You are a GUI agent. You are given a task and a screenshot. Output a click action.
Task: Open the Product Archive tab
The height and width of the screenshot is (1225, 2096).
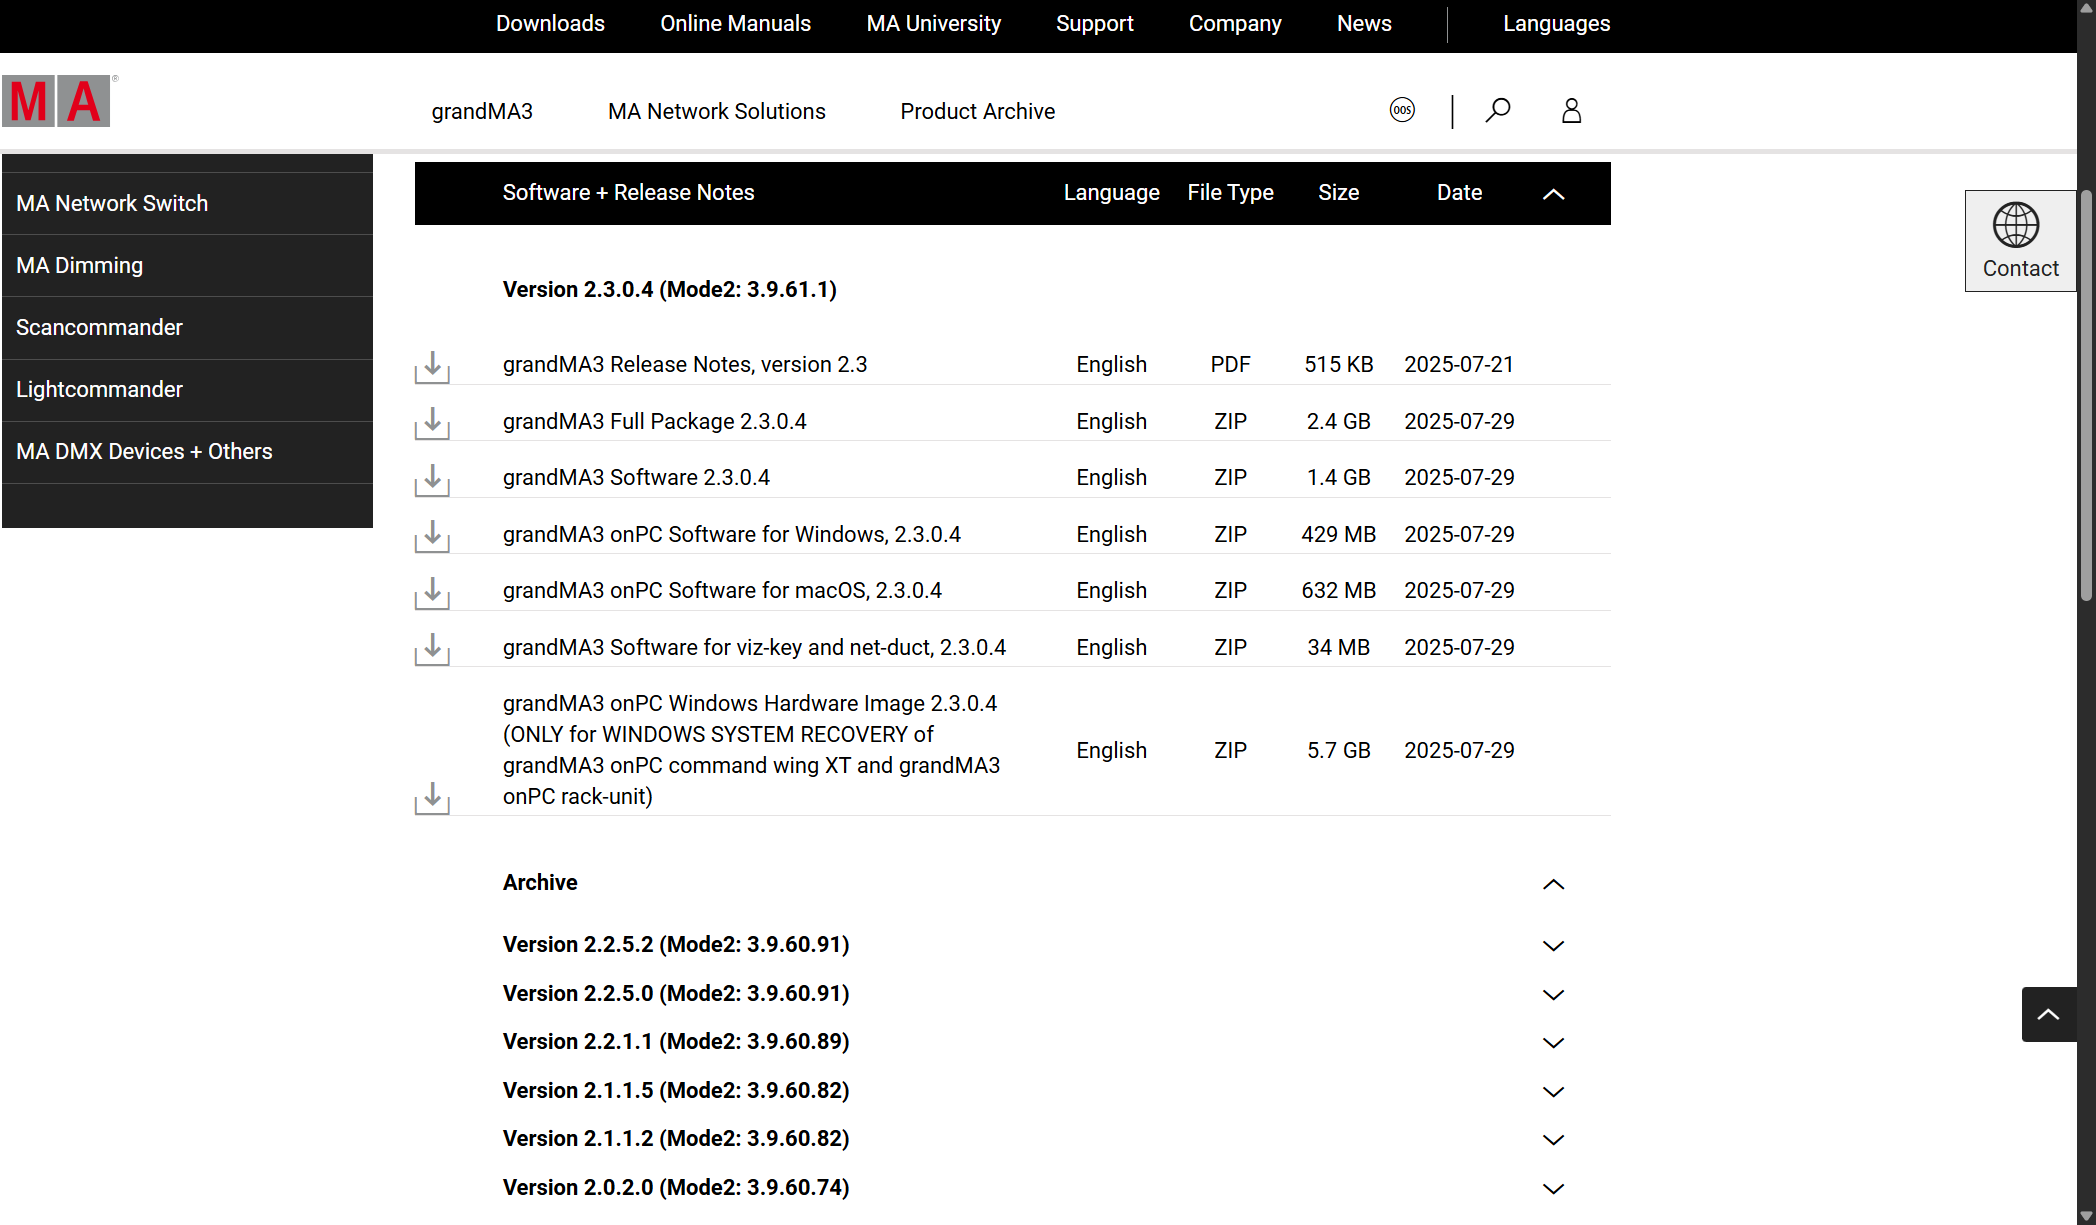tap(977, 112)
